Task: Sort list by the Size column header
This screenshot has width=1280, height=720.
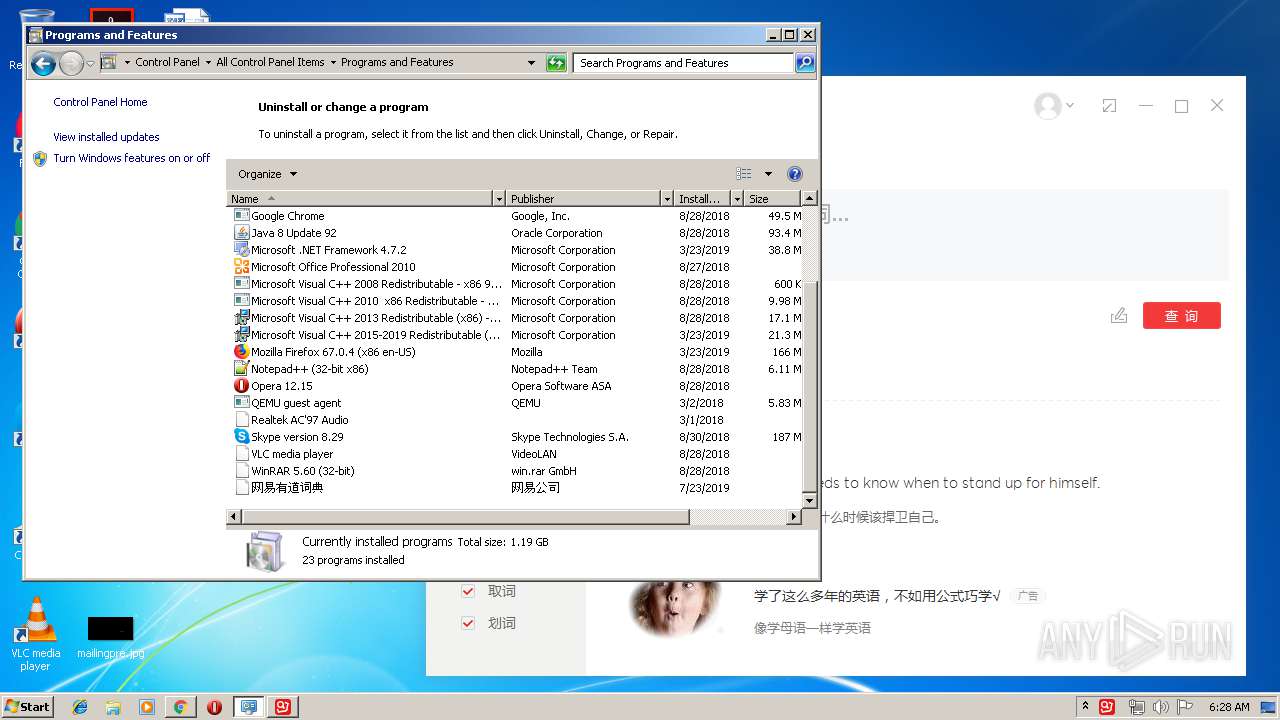Action: click(773, 199)
